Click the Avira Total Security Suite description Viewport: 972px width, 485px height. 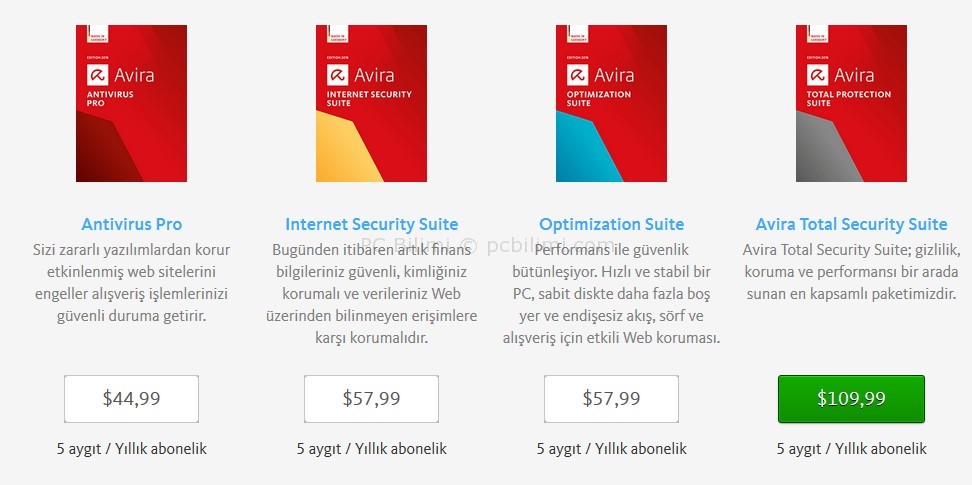point(852,271)
